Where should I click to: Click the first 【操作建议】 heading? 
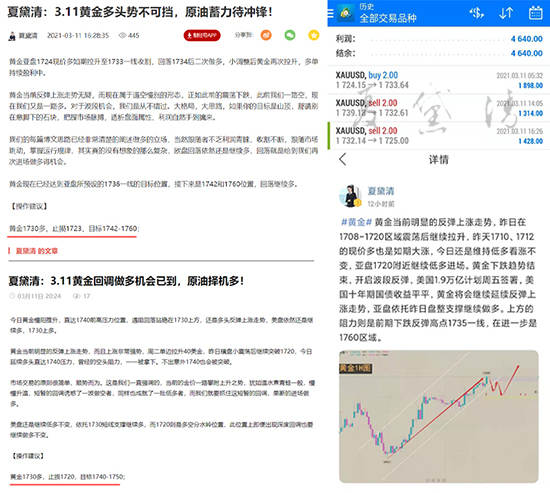pos(29,206)
